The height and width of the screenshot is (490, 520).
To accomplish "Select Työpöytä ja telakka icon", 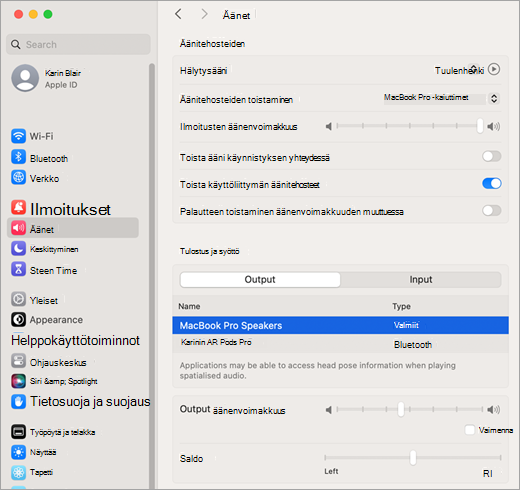I will click(18, 432).
